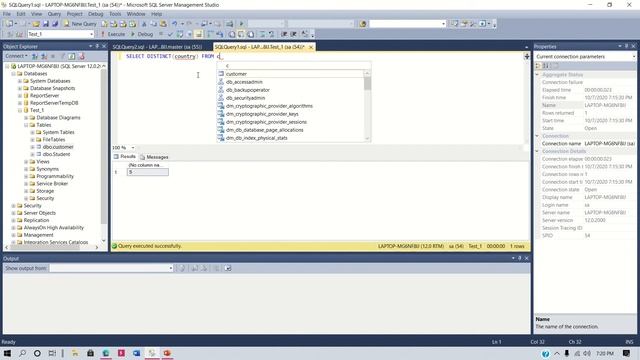Select db_backupoperator suggestion
Image resolution: width=640 pixels, height=360 pixels.
pos(290,90)
